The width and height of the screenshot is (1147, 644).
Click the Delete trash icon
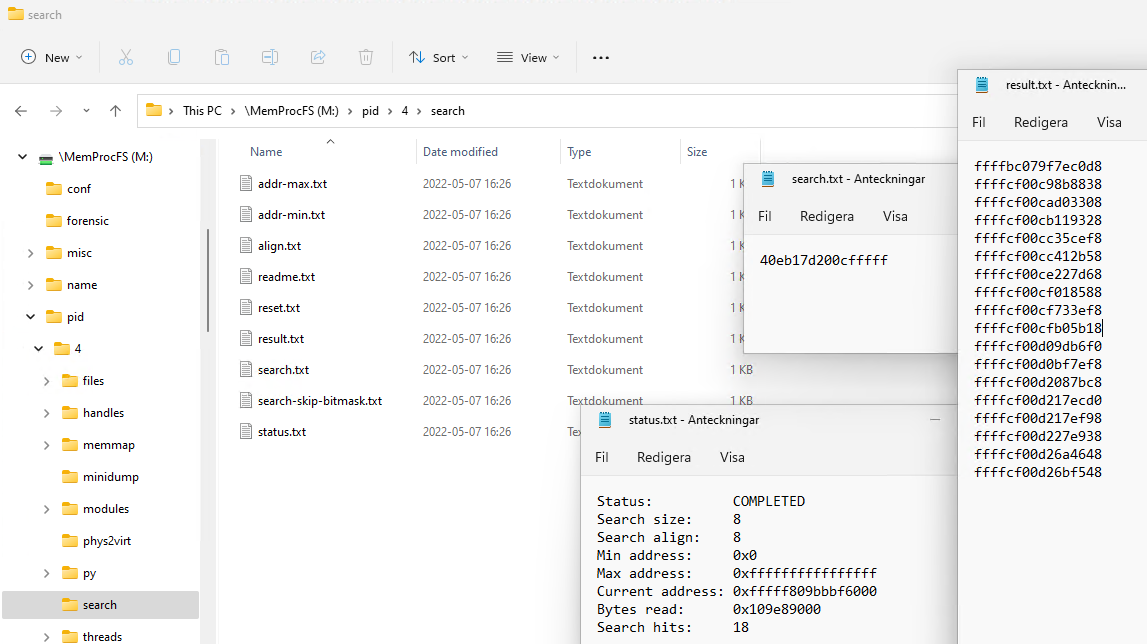tap(366, 57)
